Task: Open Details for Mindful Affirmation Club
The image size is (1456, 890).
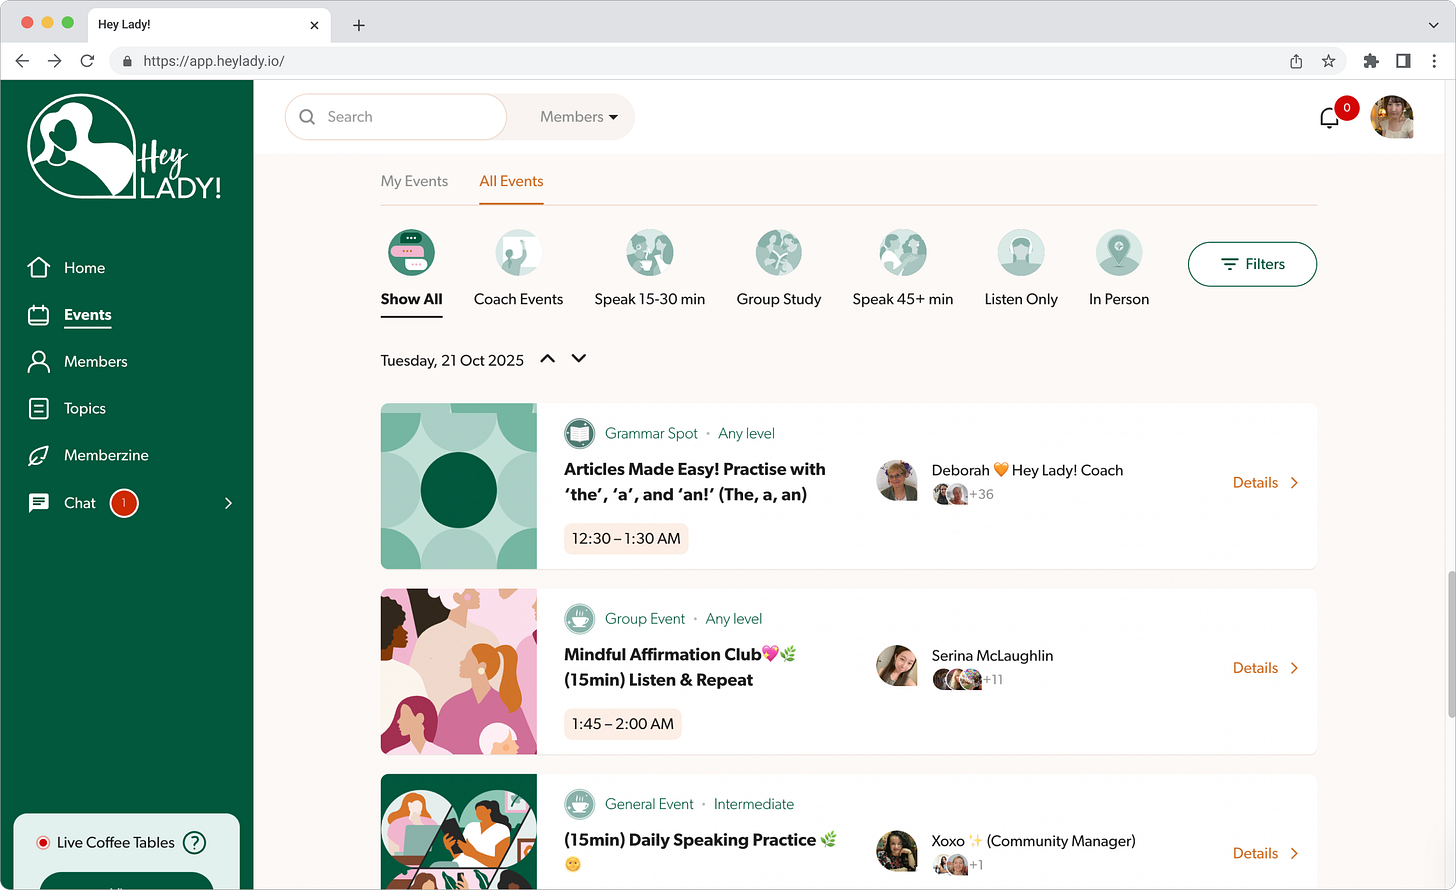Action: [x=1266, y=668]
